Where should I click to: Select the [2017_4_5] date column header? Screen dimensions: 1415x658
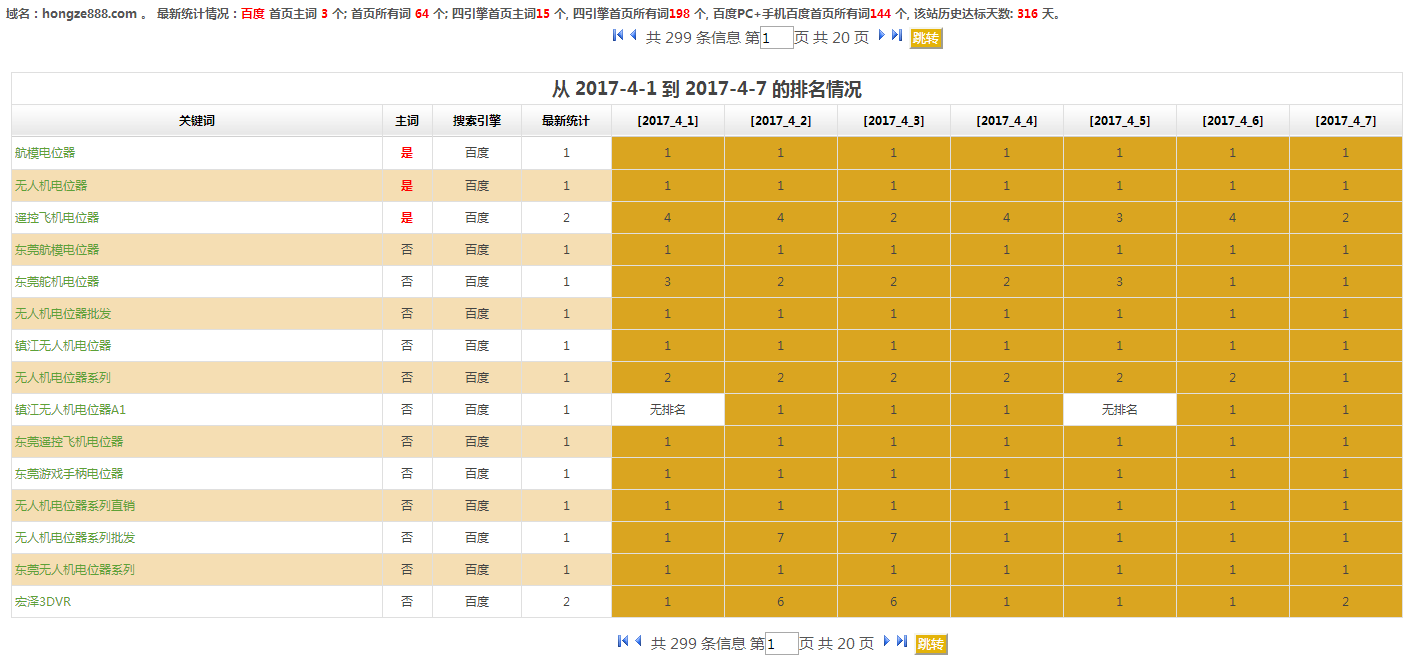pyautogui.click(x=1119, y=121)
